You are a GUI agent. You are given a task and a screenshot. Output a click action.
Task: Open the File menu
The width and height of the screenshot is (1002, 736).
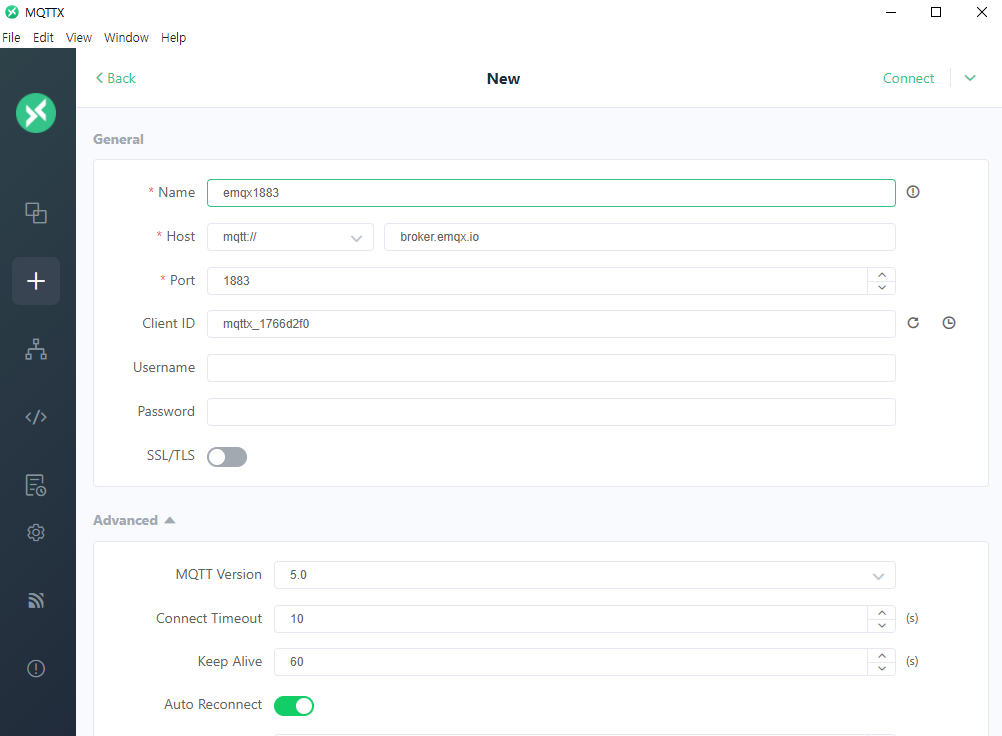(11, 38)
